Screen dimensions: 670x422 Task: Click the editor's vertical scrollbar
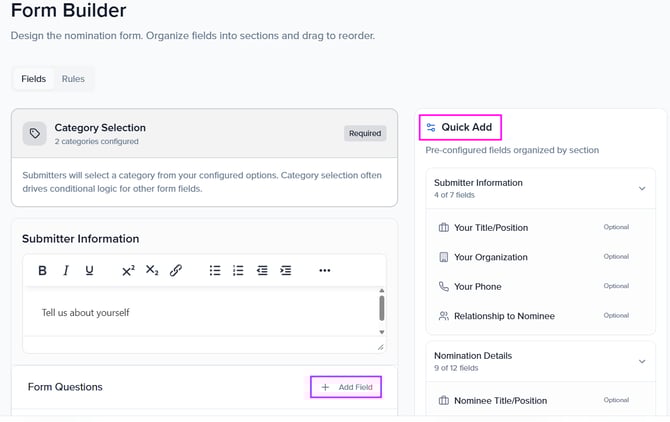coord(381,308)
